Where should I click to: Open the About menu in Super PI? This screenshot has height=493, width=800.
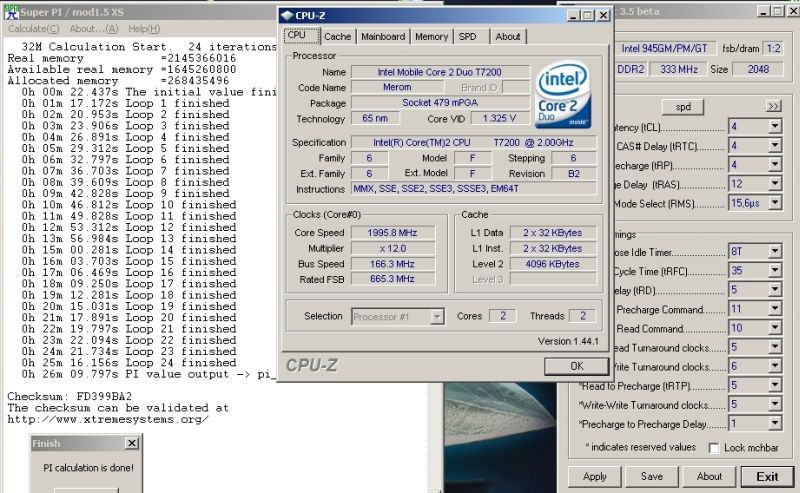click(x=93, y=29)
